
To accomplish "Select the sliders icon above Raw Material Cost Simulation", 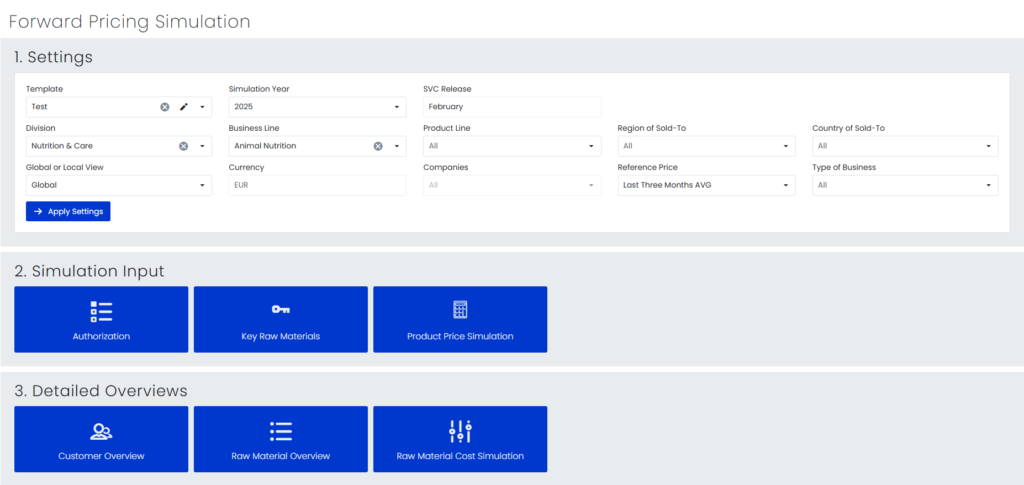I will click(x=460, y=431).
